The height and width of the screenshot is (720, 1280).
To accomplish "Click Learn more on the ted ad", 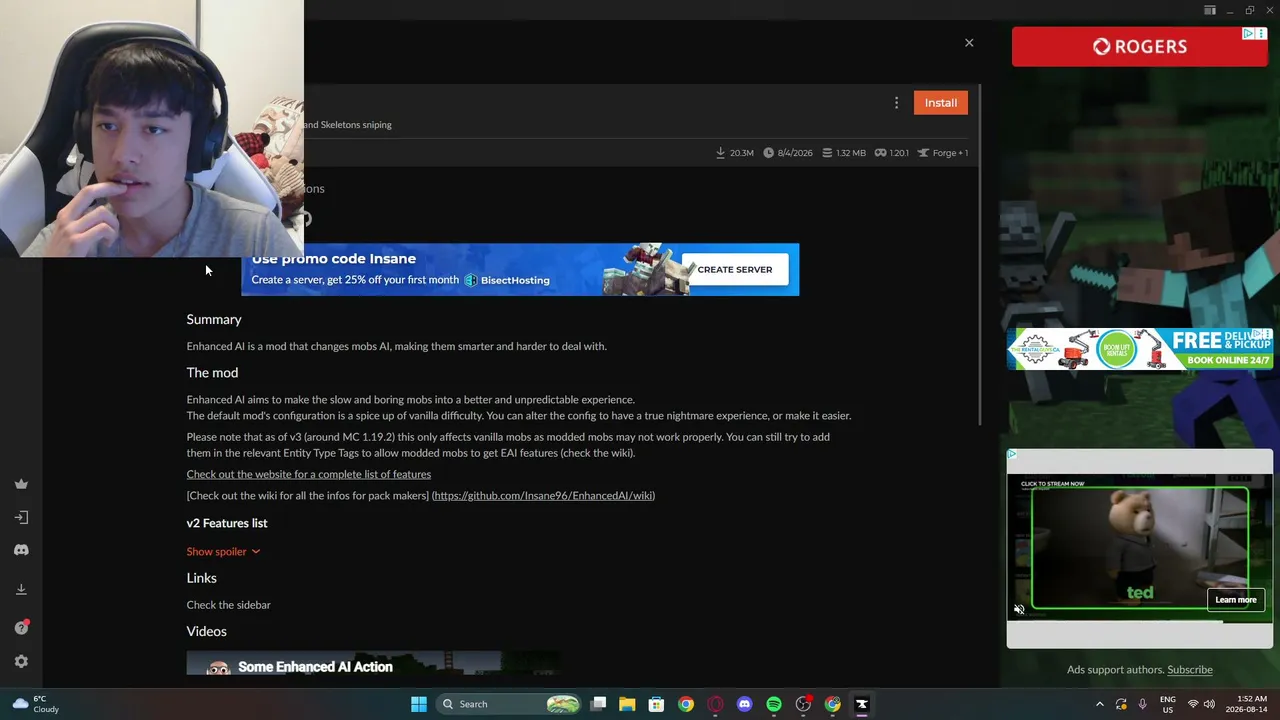I will pyautogui.click(x=1236, y=599).
